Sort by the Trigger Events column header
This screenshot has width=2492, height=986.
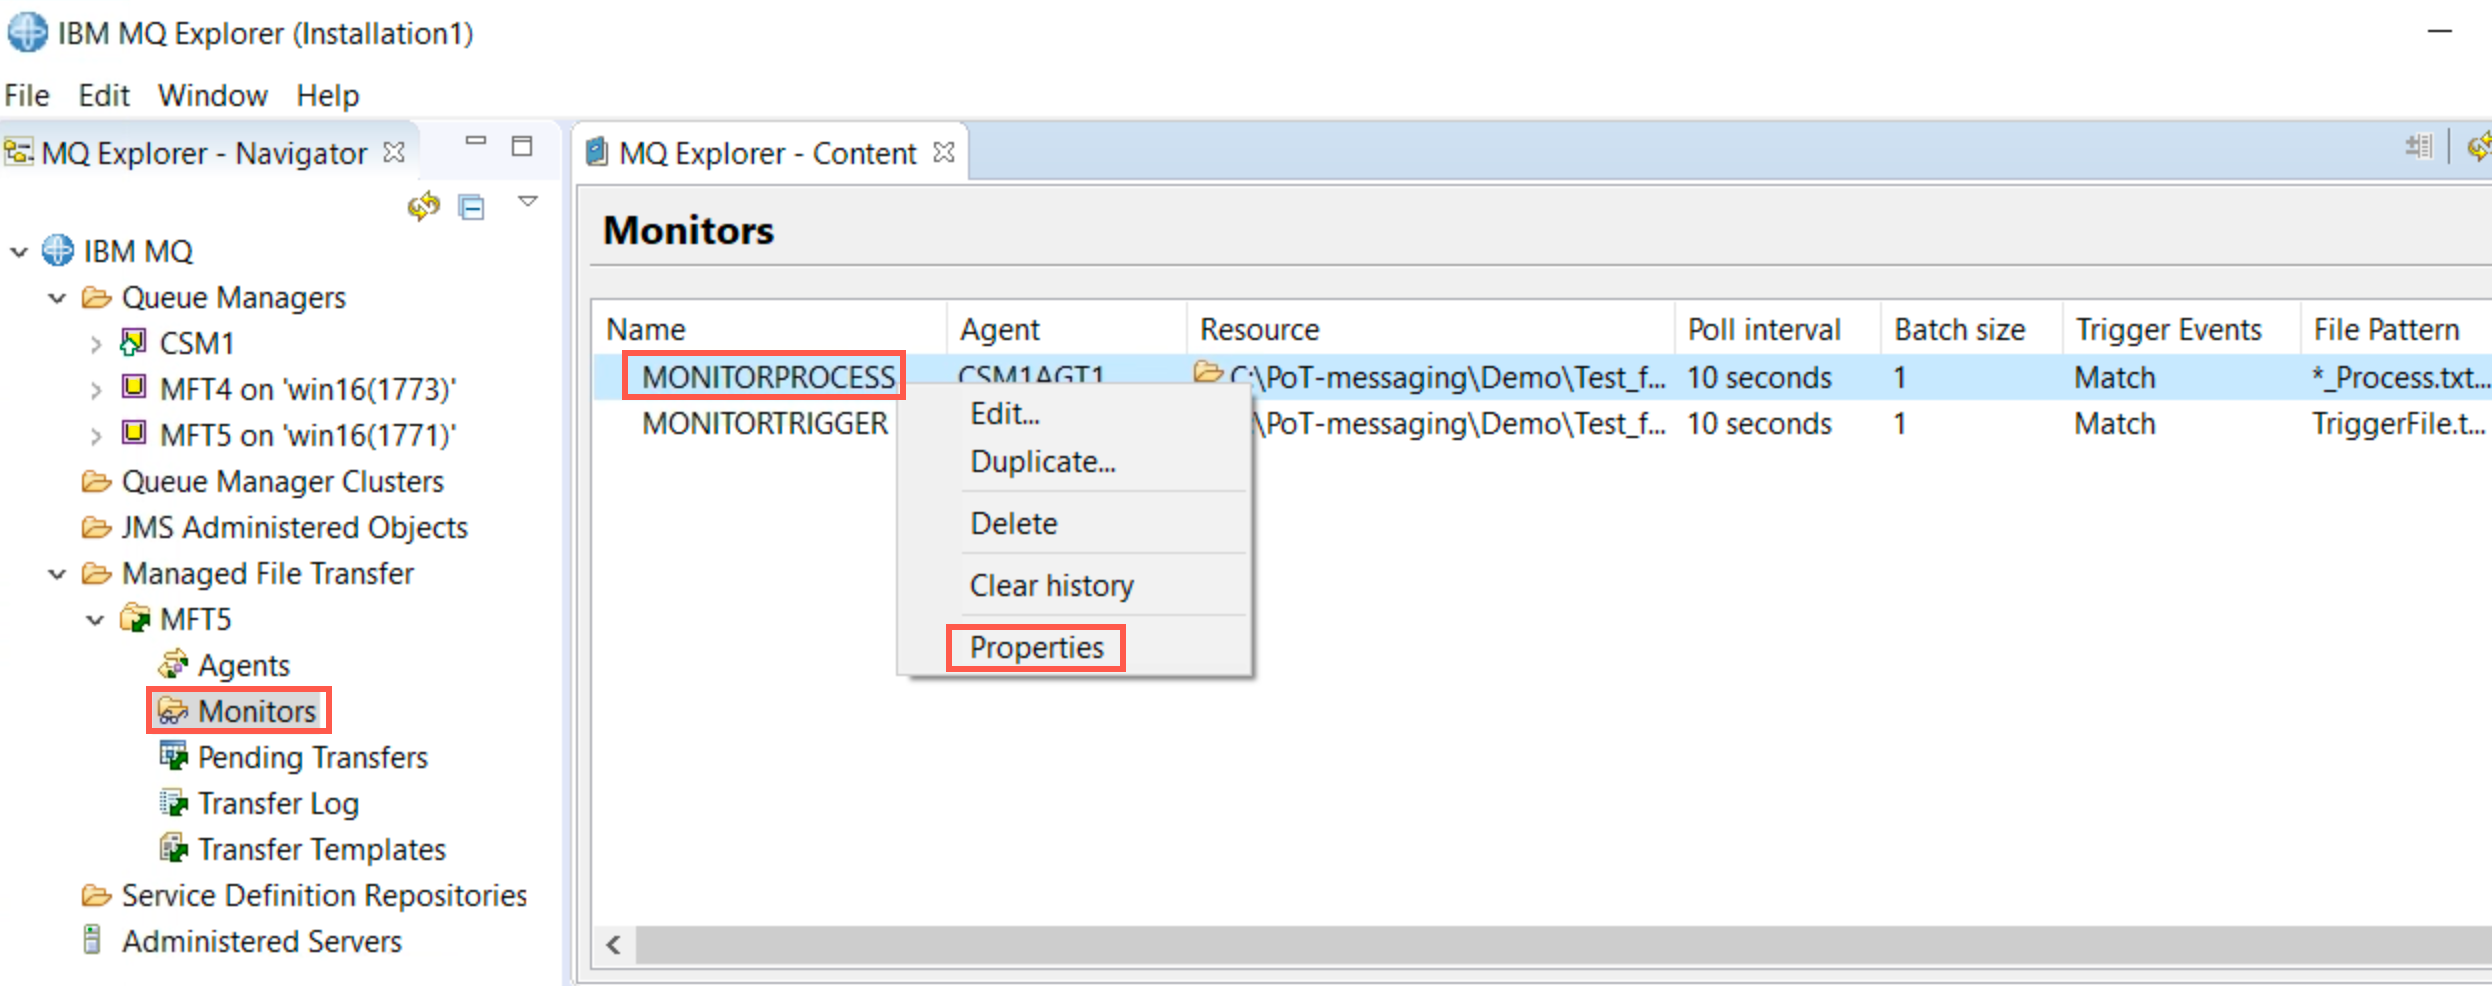pyautogui.click(x=2181, y=329)
